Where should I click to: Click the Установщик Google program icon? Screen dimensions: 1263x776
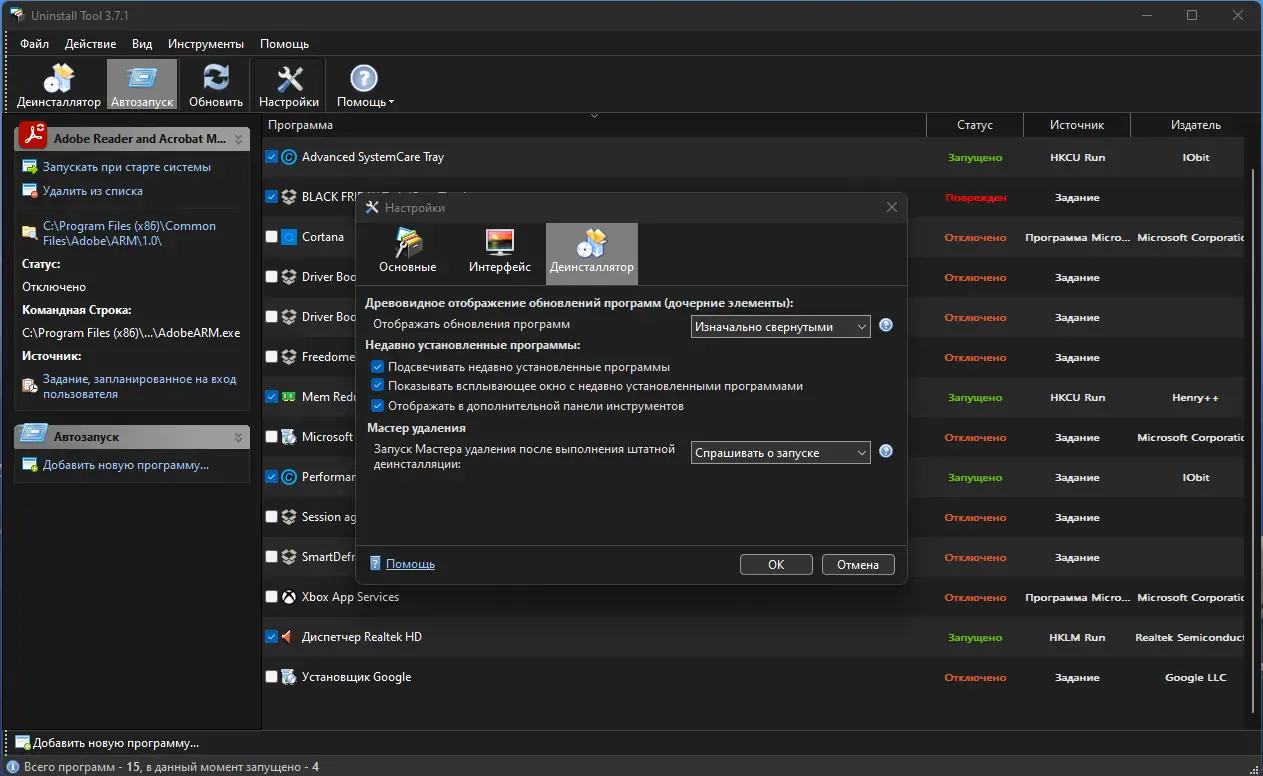(289, 677)
